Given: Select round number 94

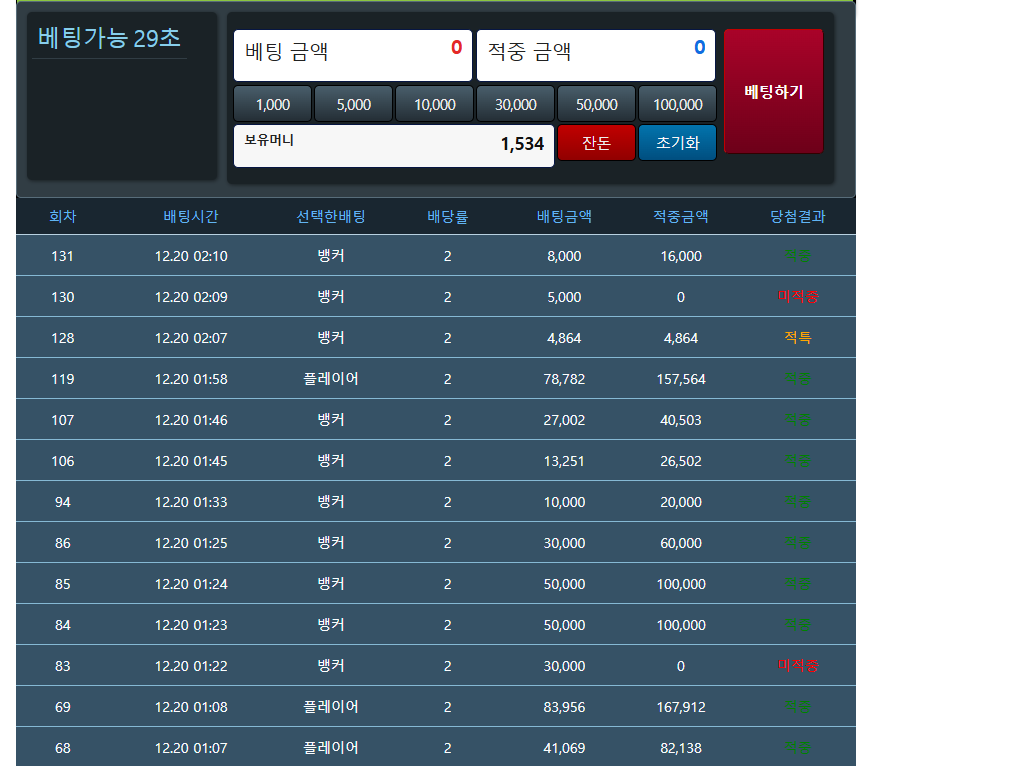Looking at the screenshot, I should pos(63,502).
